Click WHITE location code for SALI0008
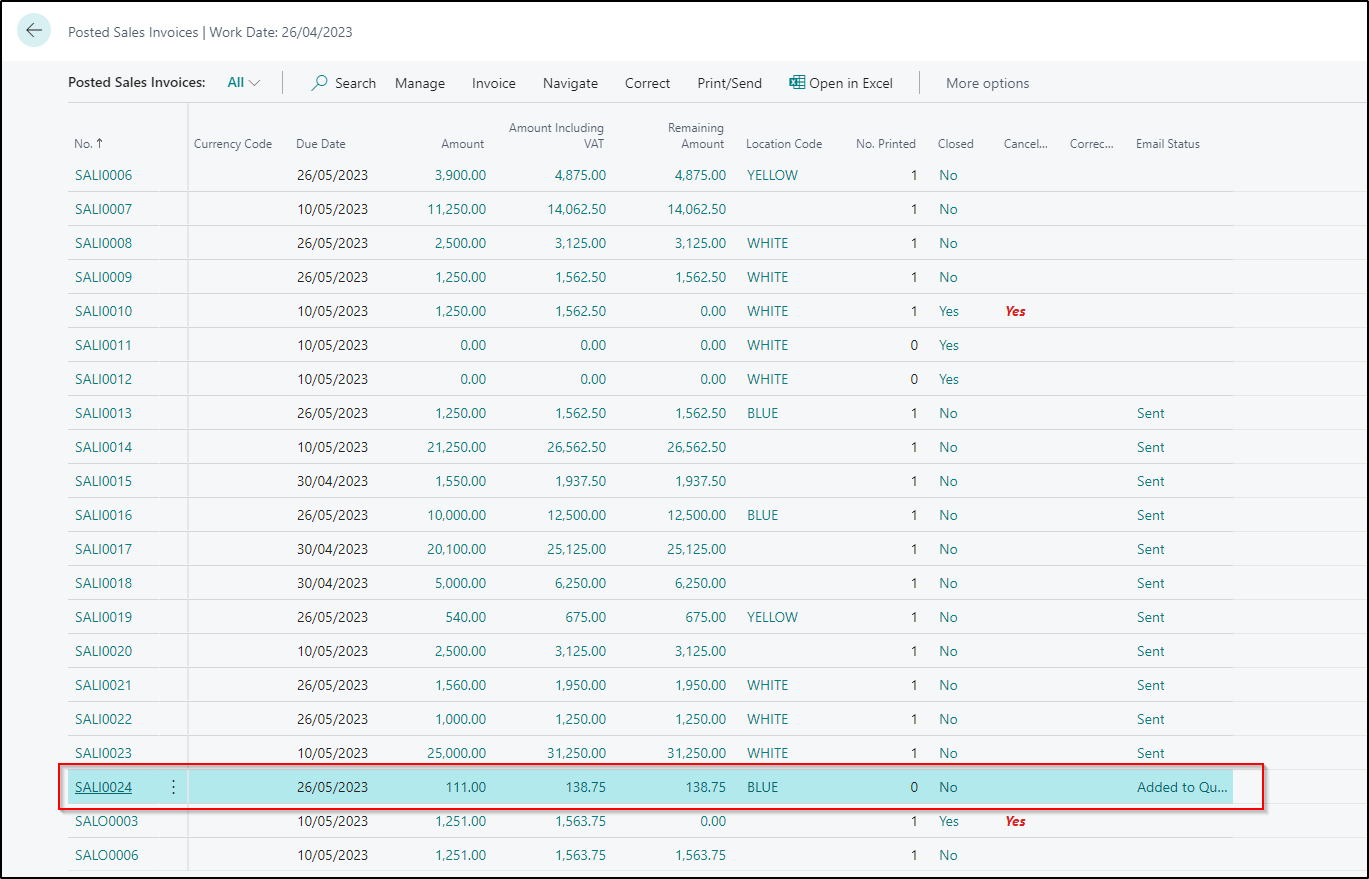 pyautogui.click(x=767, y=243)
